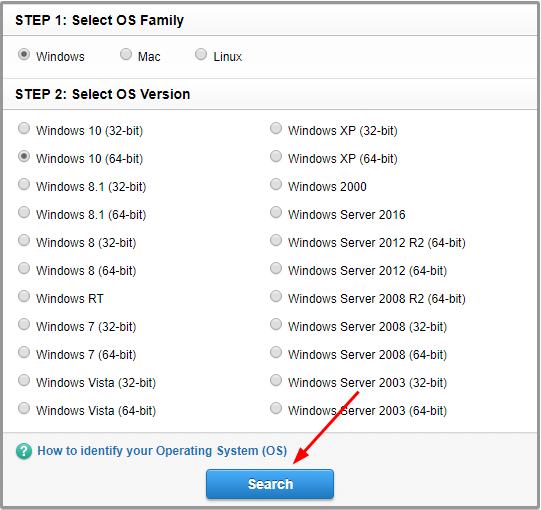Choose the Windows OS family option
The height and width of the screenshot is (510, 541).
click(24, 54)
